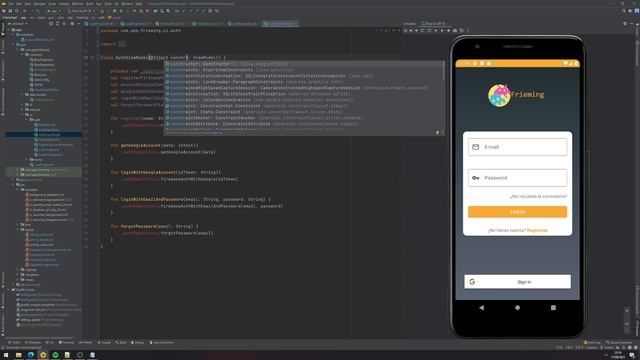The image size is (640, 360).
Task: Collapse the layout folder
Action: point(18,230)
